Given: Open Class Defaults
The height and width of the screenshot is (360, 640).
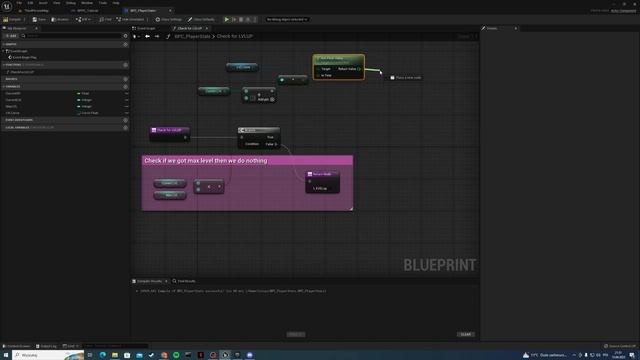Looking at the screenshot, I should (x=201, y=19).
